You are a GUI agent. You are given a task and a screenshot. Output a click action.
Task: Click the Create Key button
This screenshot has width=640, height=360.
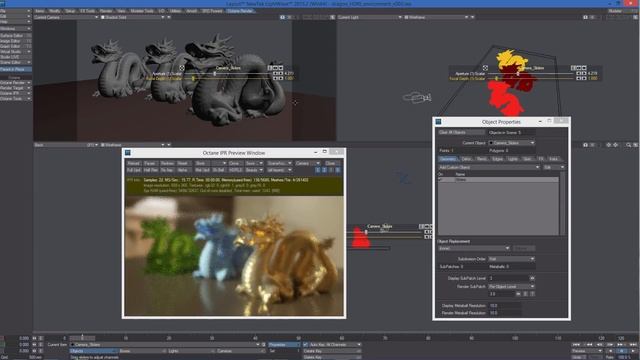(332, 351)
